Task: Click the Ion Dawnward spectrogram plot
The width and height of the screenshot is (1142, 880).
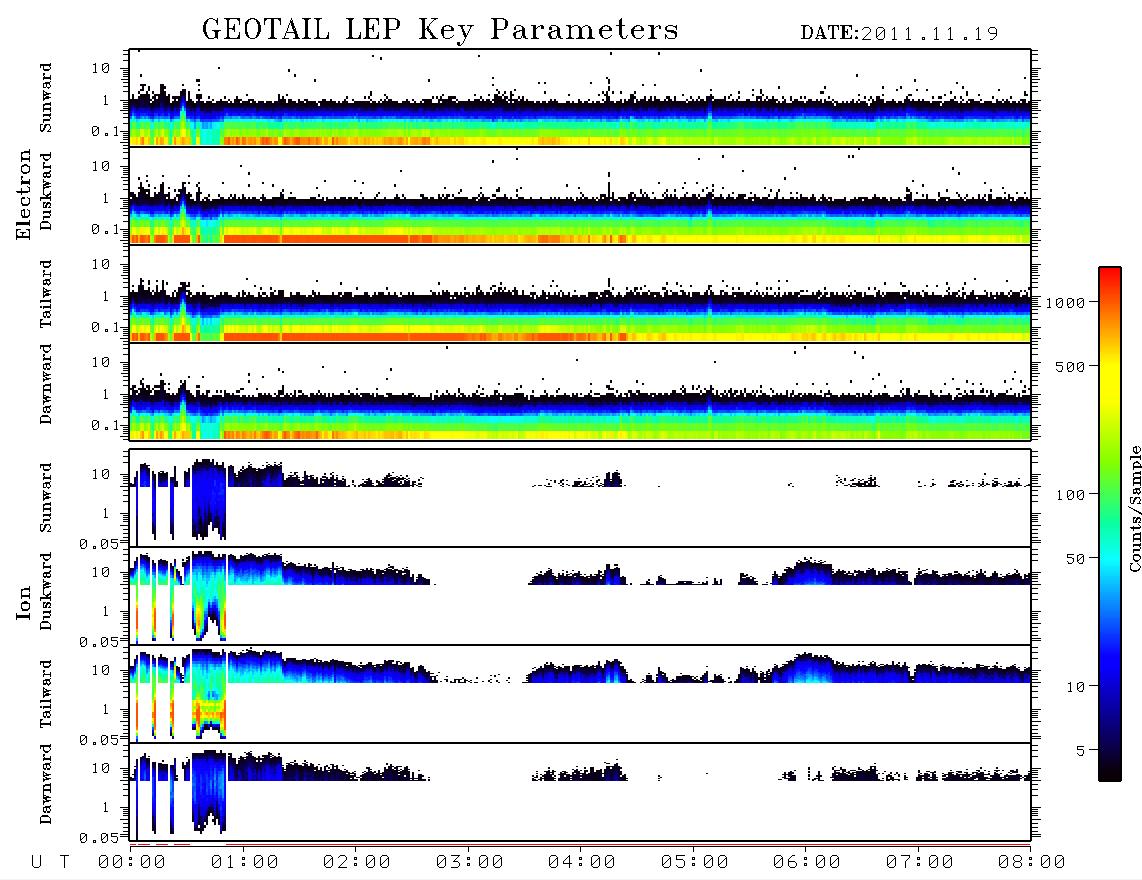Action: [x=580, y=792]
